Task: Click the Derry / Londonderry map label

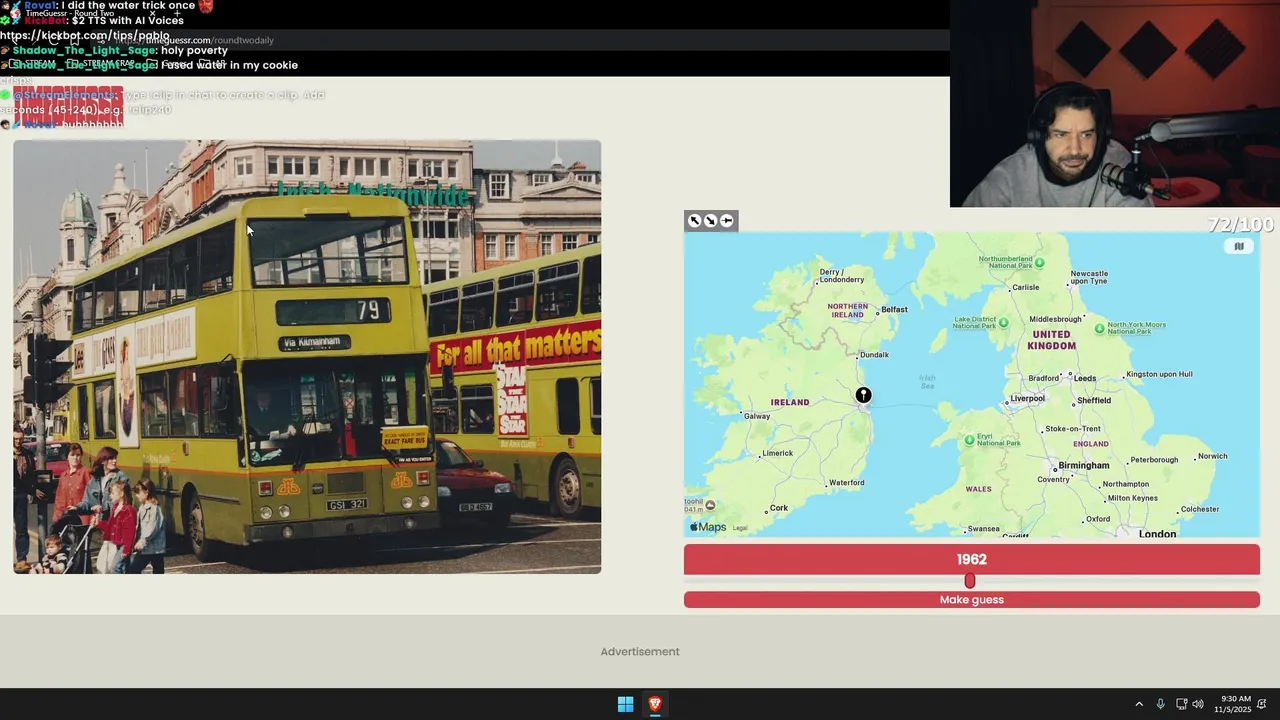Action: pos(840,275)
